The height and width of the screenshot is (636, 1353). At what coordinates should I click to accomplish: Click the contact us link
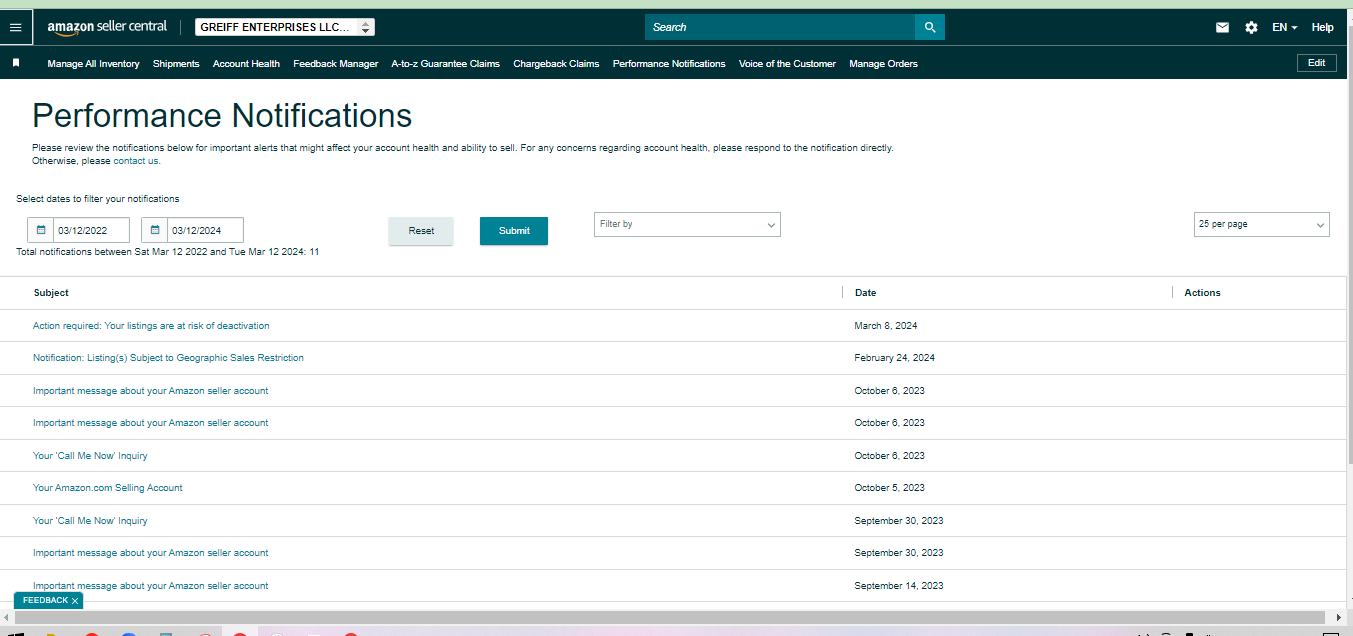tap(136, 161)
